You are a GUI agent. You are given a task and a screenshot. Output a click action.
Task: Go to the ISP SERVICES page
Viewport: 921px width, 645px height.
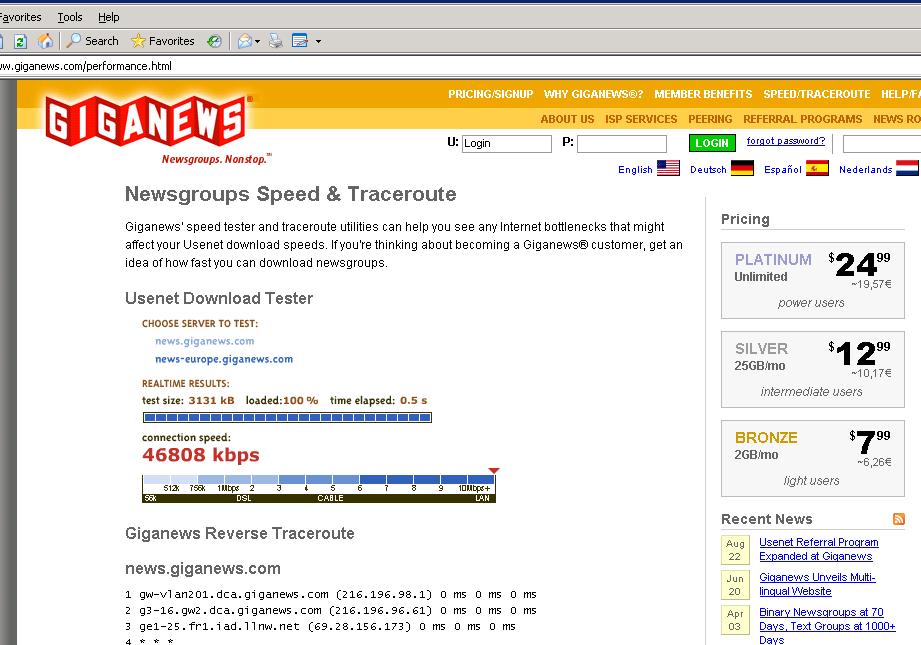tap(641, 119)
